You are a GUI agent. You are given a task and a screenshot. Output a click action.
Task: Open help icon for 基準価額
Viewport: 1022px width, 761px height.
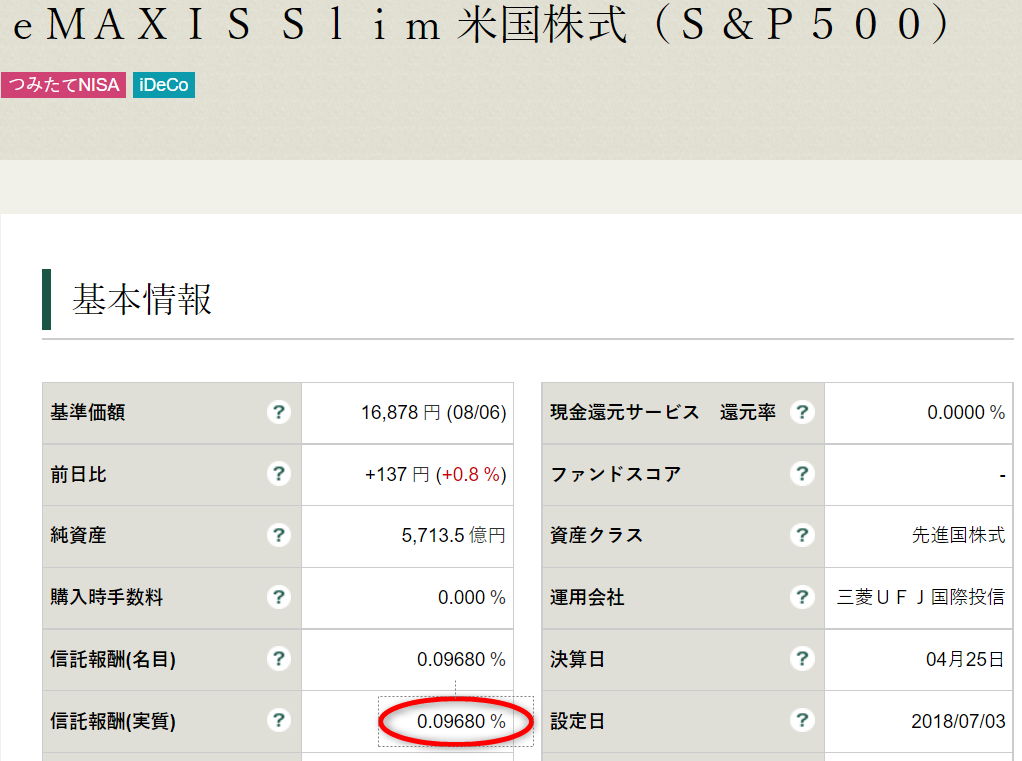279,412
